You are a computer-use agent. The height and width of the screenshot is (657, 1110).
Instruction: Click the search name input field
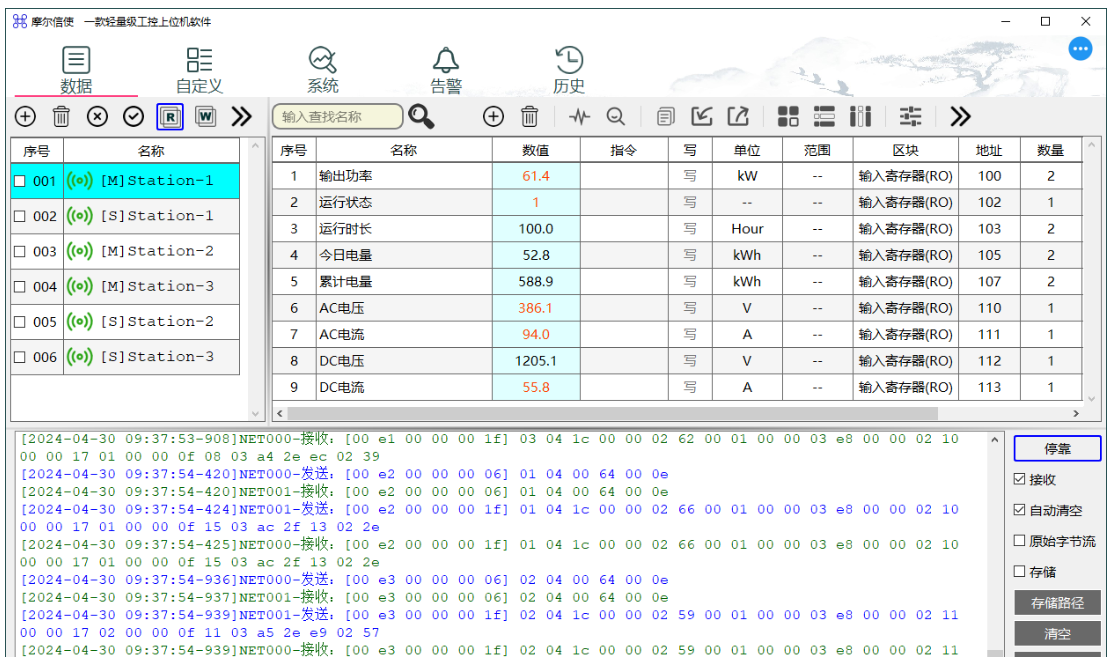point(338,116)
